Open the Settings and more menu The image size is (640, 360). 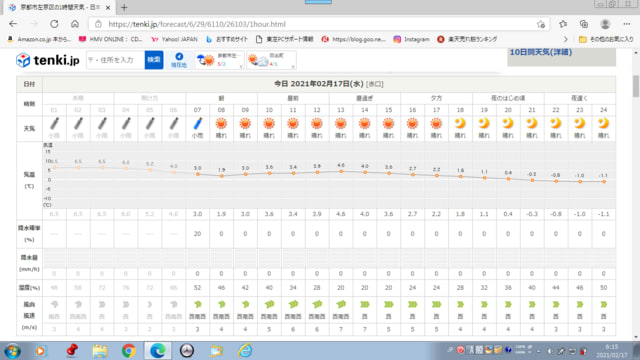click(x=627, y=24)
